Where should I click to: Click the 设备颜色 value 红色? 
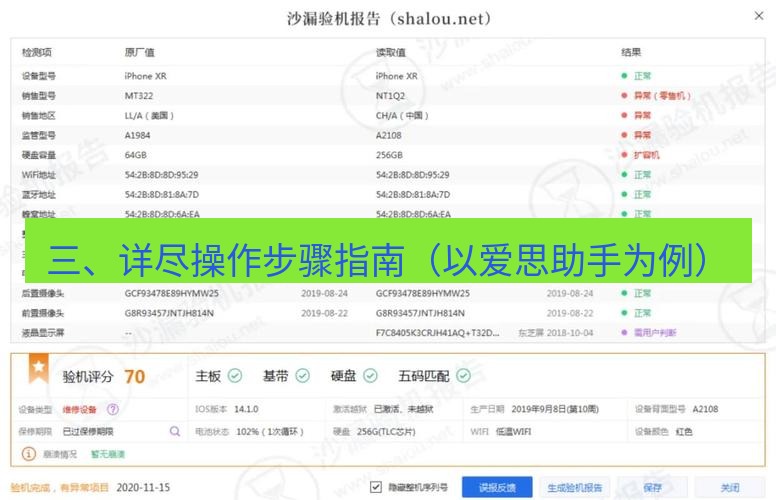click(x=684, y=432)
